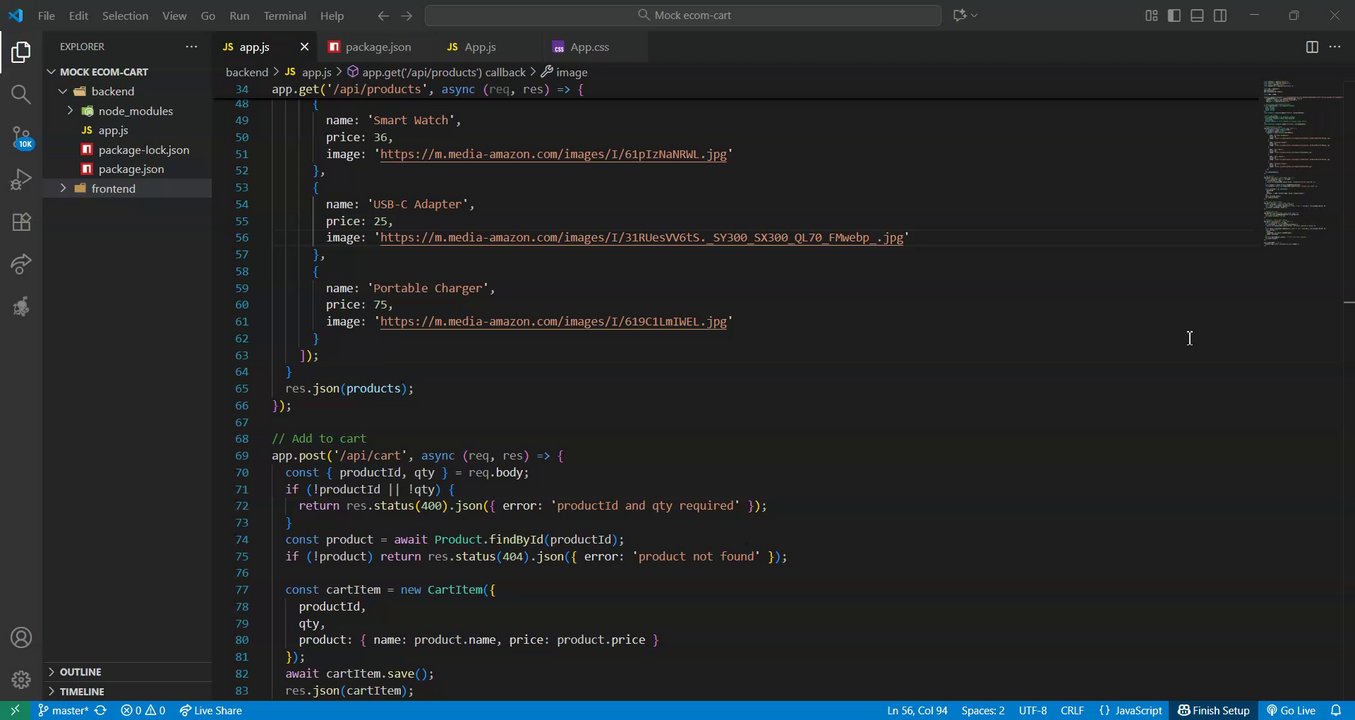The width and height of the screenshot is (1355, 720).
Task: Click Live Share in status bar
Action: coord(211,711)
